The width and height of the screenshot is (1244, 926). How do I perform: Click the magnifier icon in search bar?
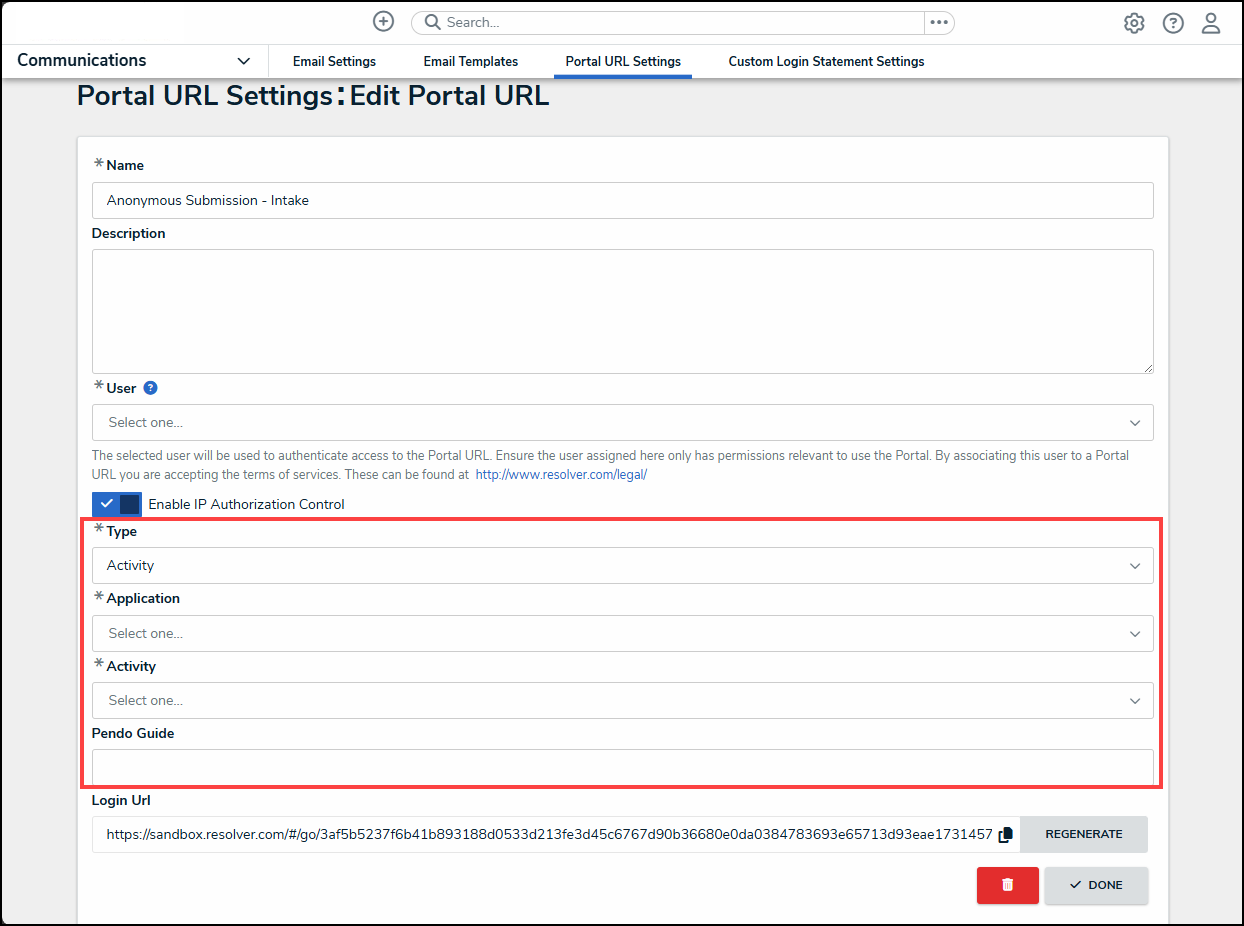click(x=432, y=22)
